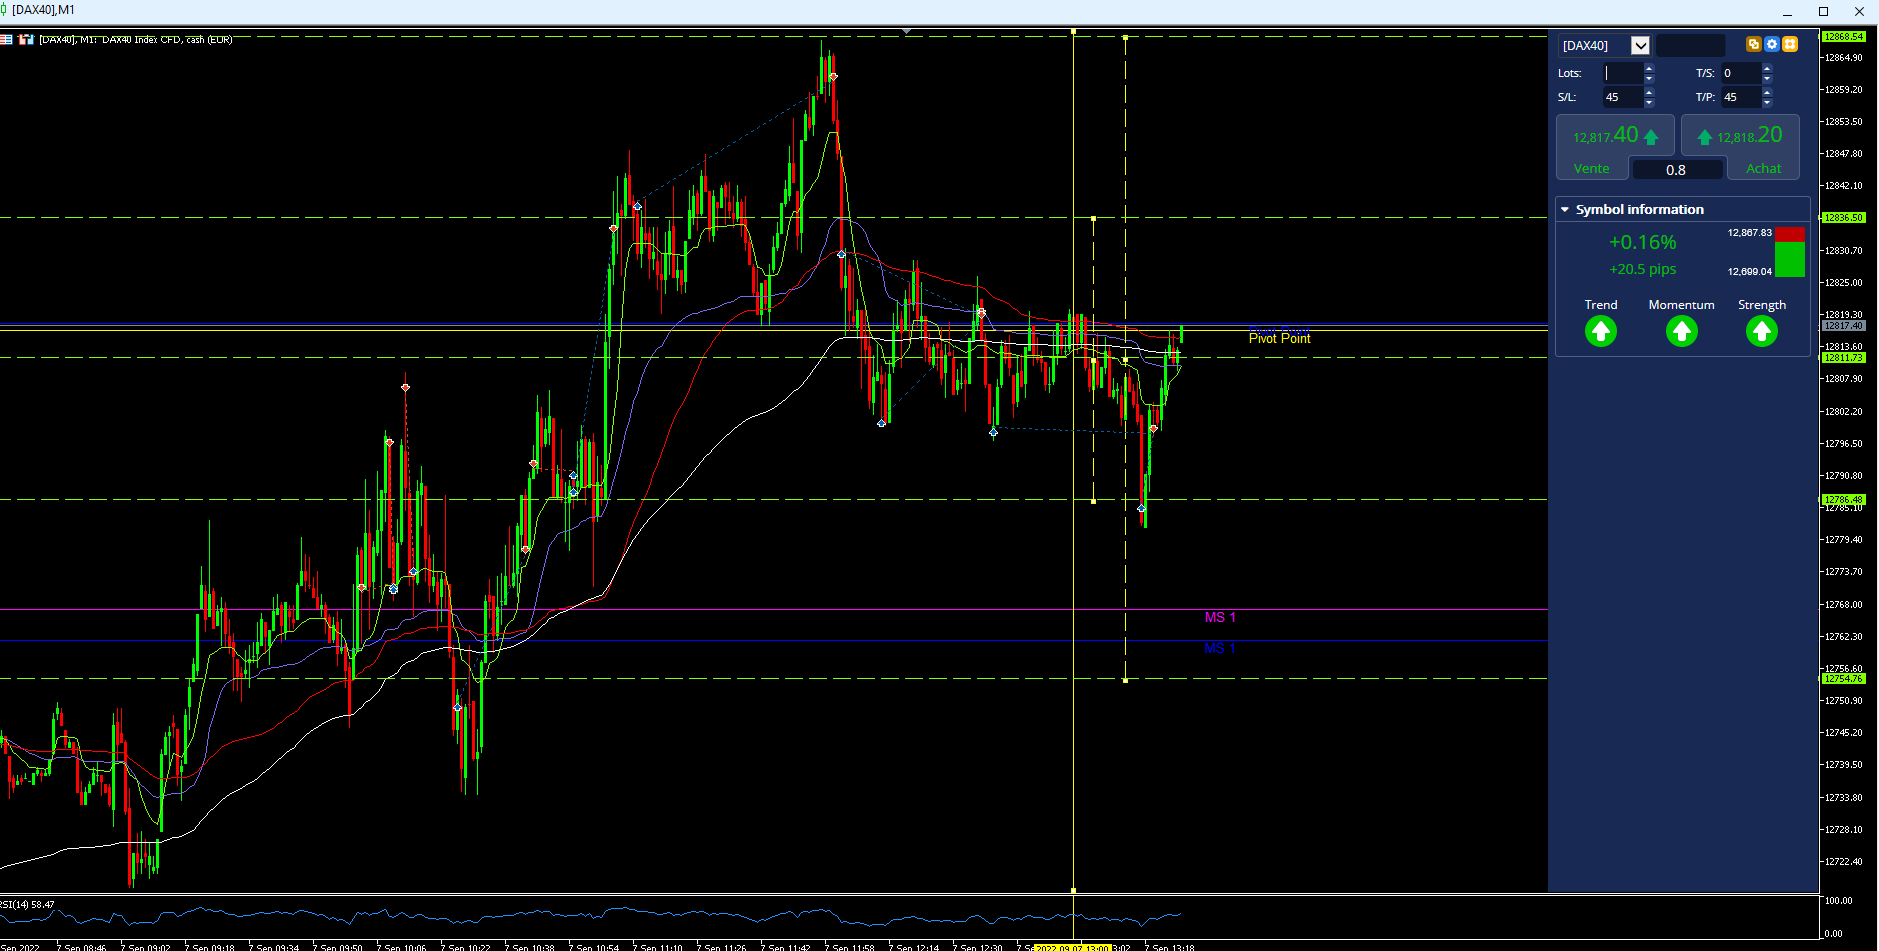Click the chart icon beside DAX40 title

click(x=27, y=40)
